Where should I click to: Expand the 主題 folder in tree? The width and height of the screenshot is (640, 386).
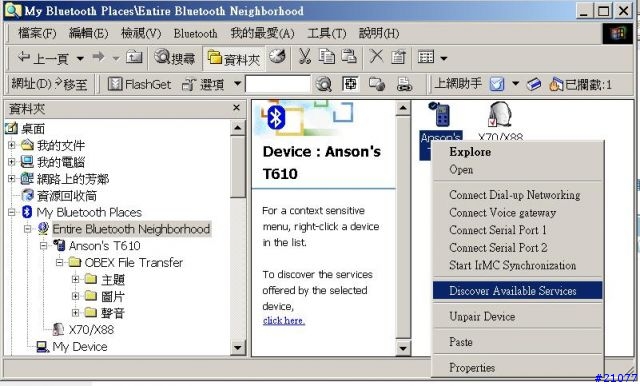tap(75, 279)
